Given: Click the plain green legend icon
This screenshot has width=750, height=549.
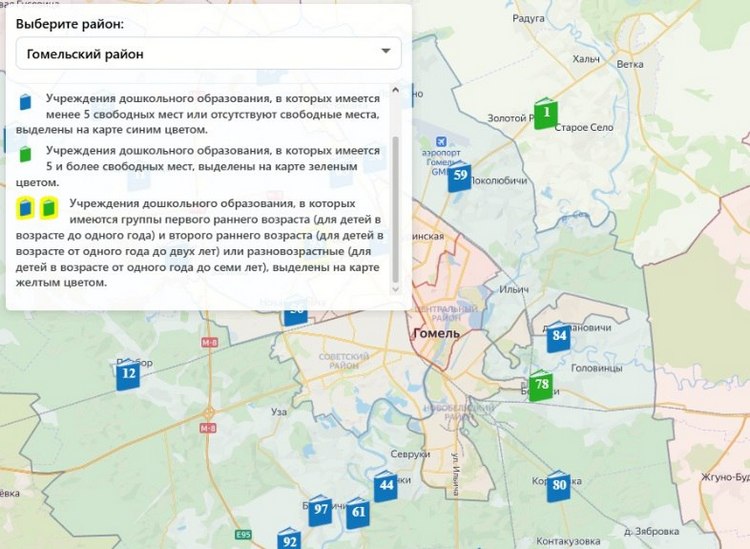Looking at the screenshot, I should tap(26, 155).
